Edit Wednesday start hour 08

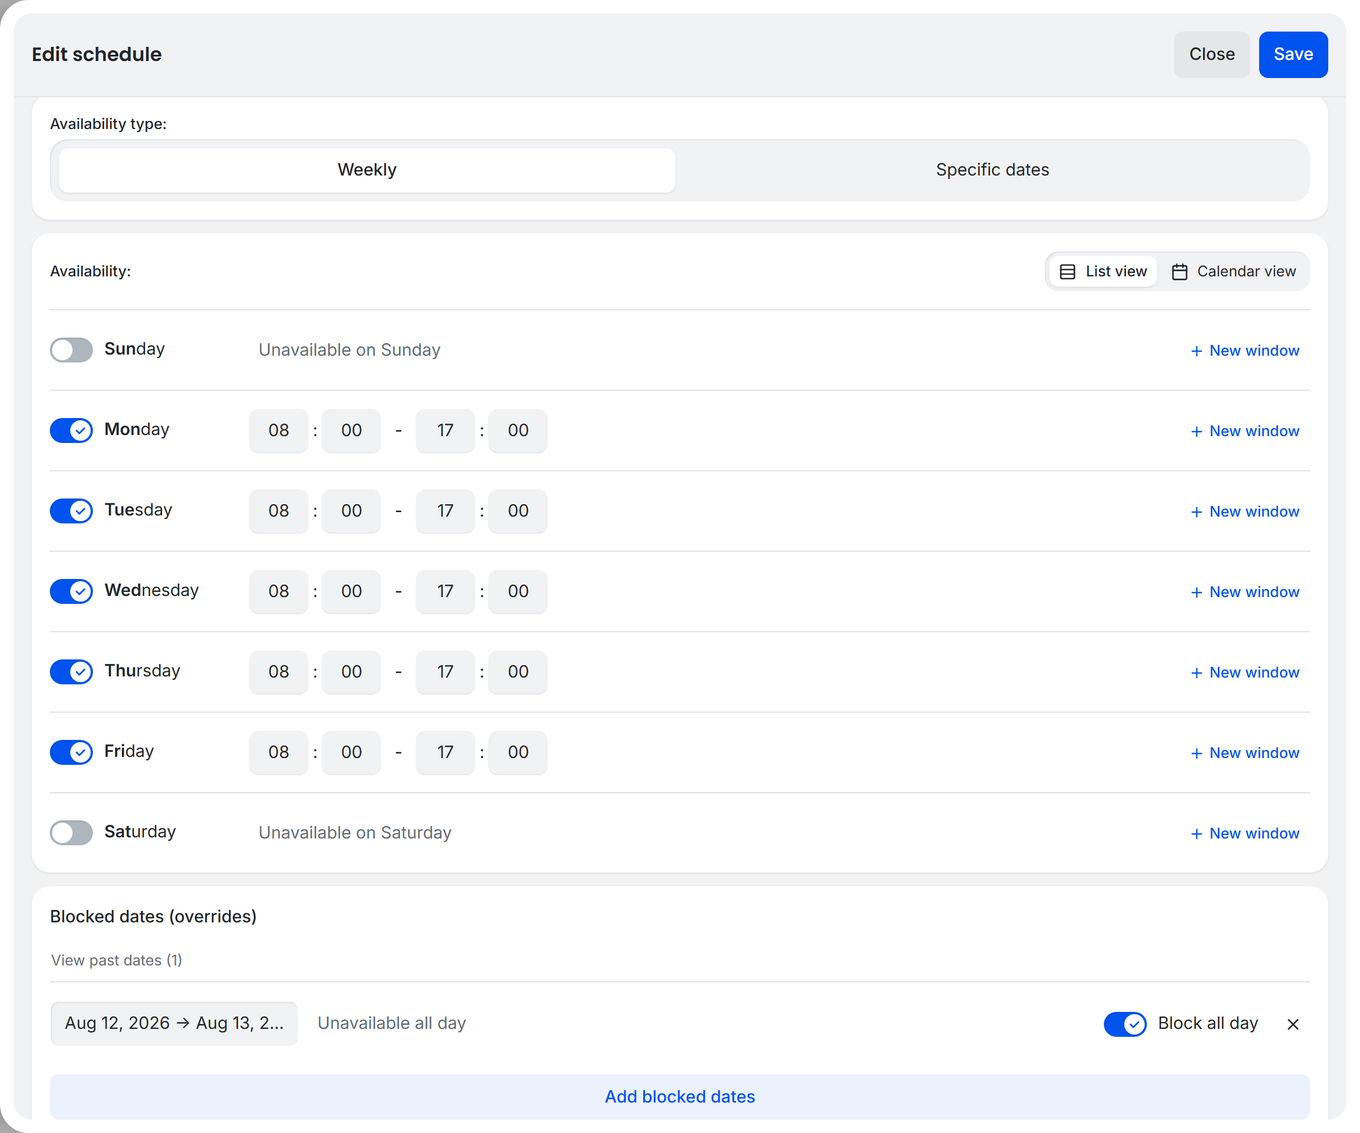(x=279, y=592)
